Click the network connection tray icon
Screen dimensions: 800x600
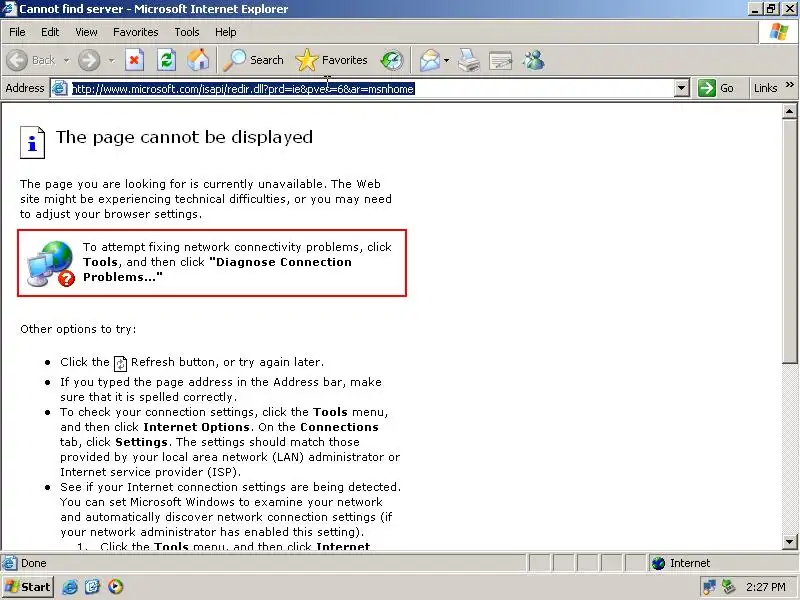click(x=709, y=587)
